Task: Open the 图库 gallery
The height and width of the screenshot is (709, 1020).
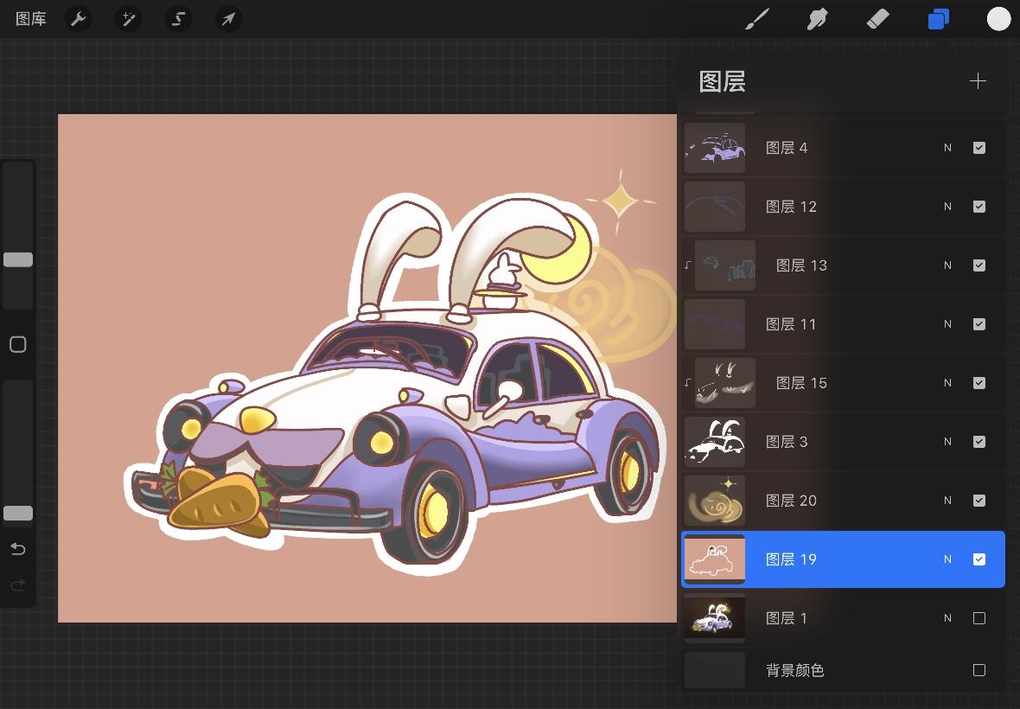Action: [x=31, y=19]
